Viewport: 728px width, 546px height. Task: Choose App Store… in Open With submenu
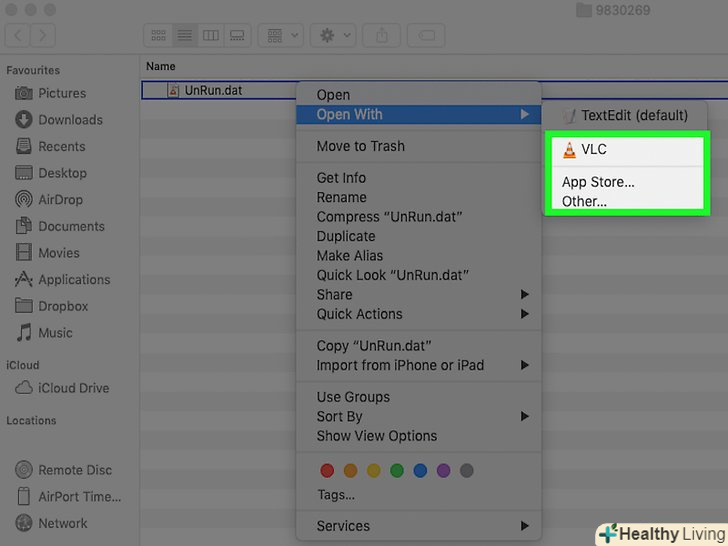[627, 182]
